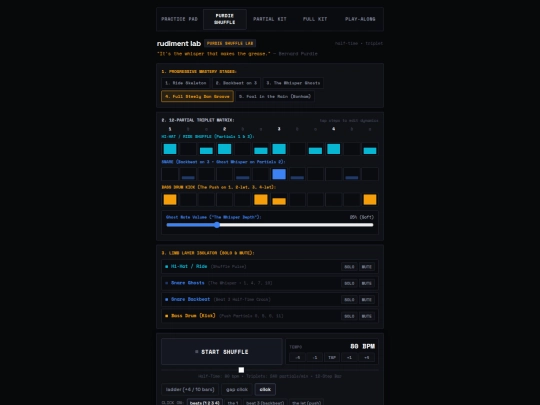Select stage 5 Fool in the Rain
The height and width of the screenshot is (405, 540).
coord(275,96)
